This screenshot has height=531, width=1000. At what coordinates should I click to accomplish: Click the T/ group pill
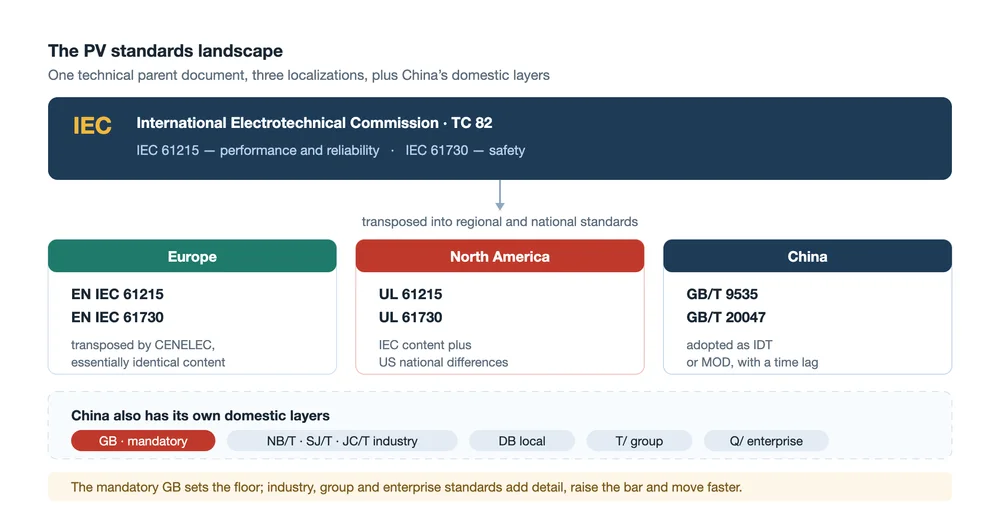point(639,440)
